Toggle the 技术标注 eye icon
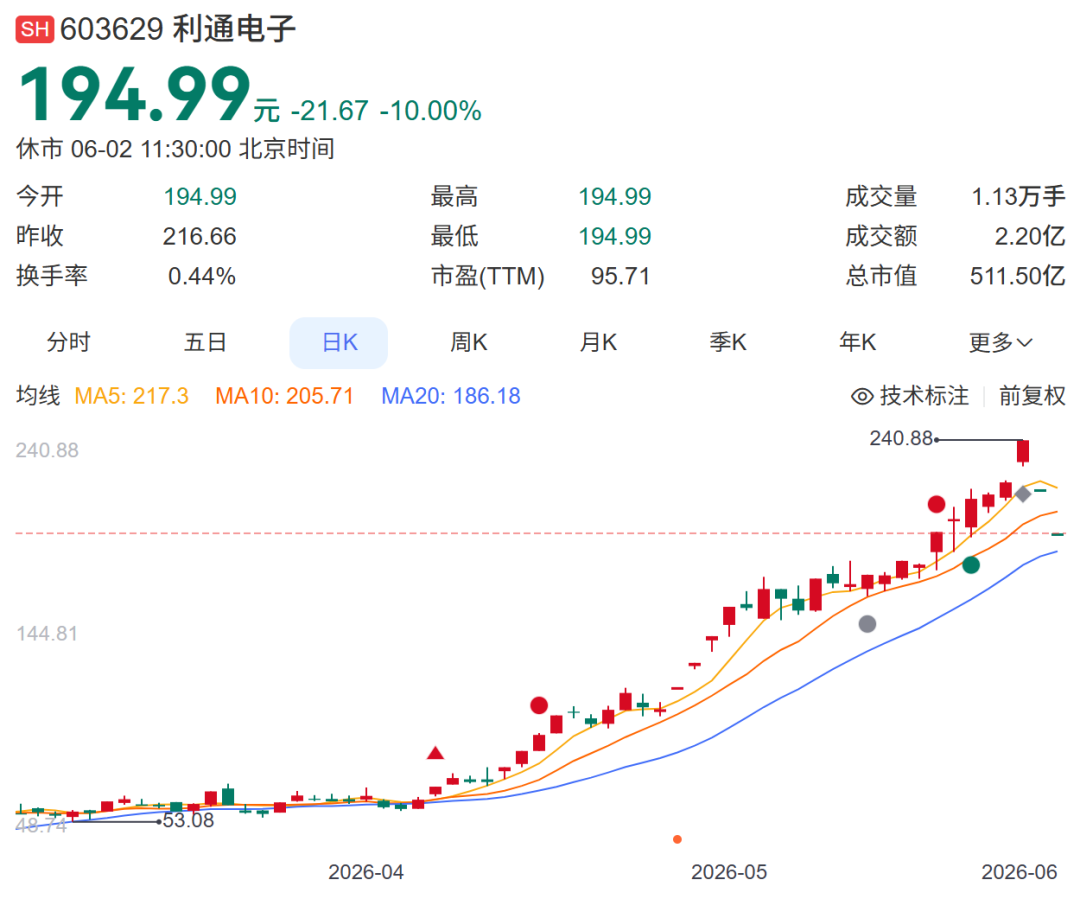The height and width of the screenshot is (899, 1080). point(862,396)
